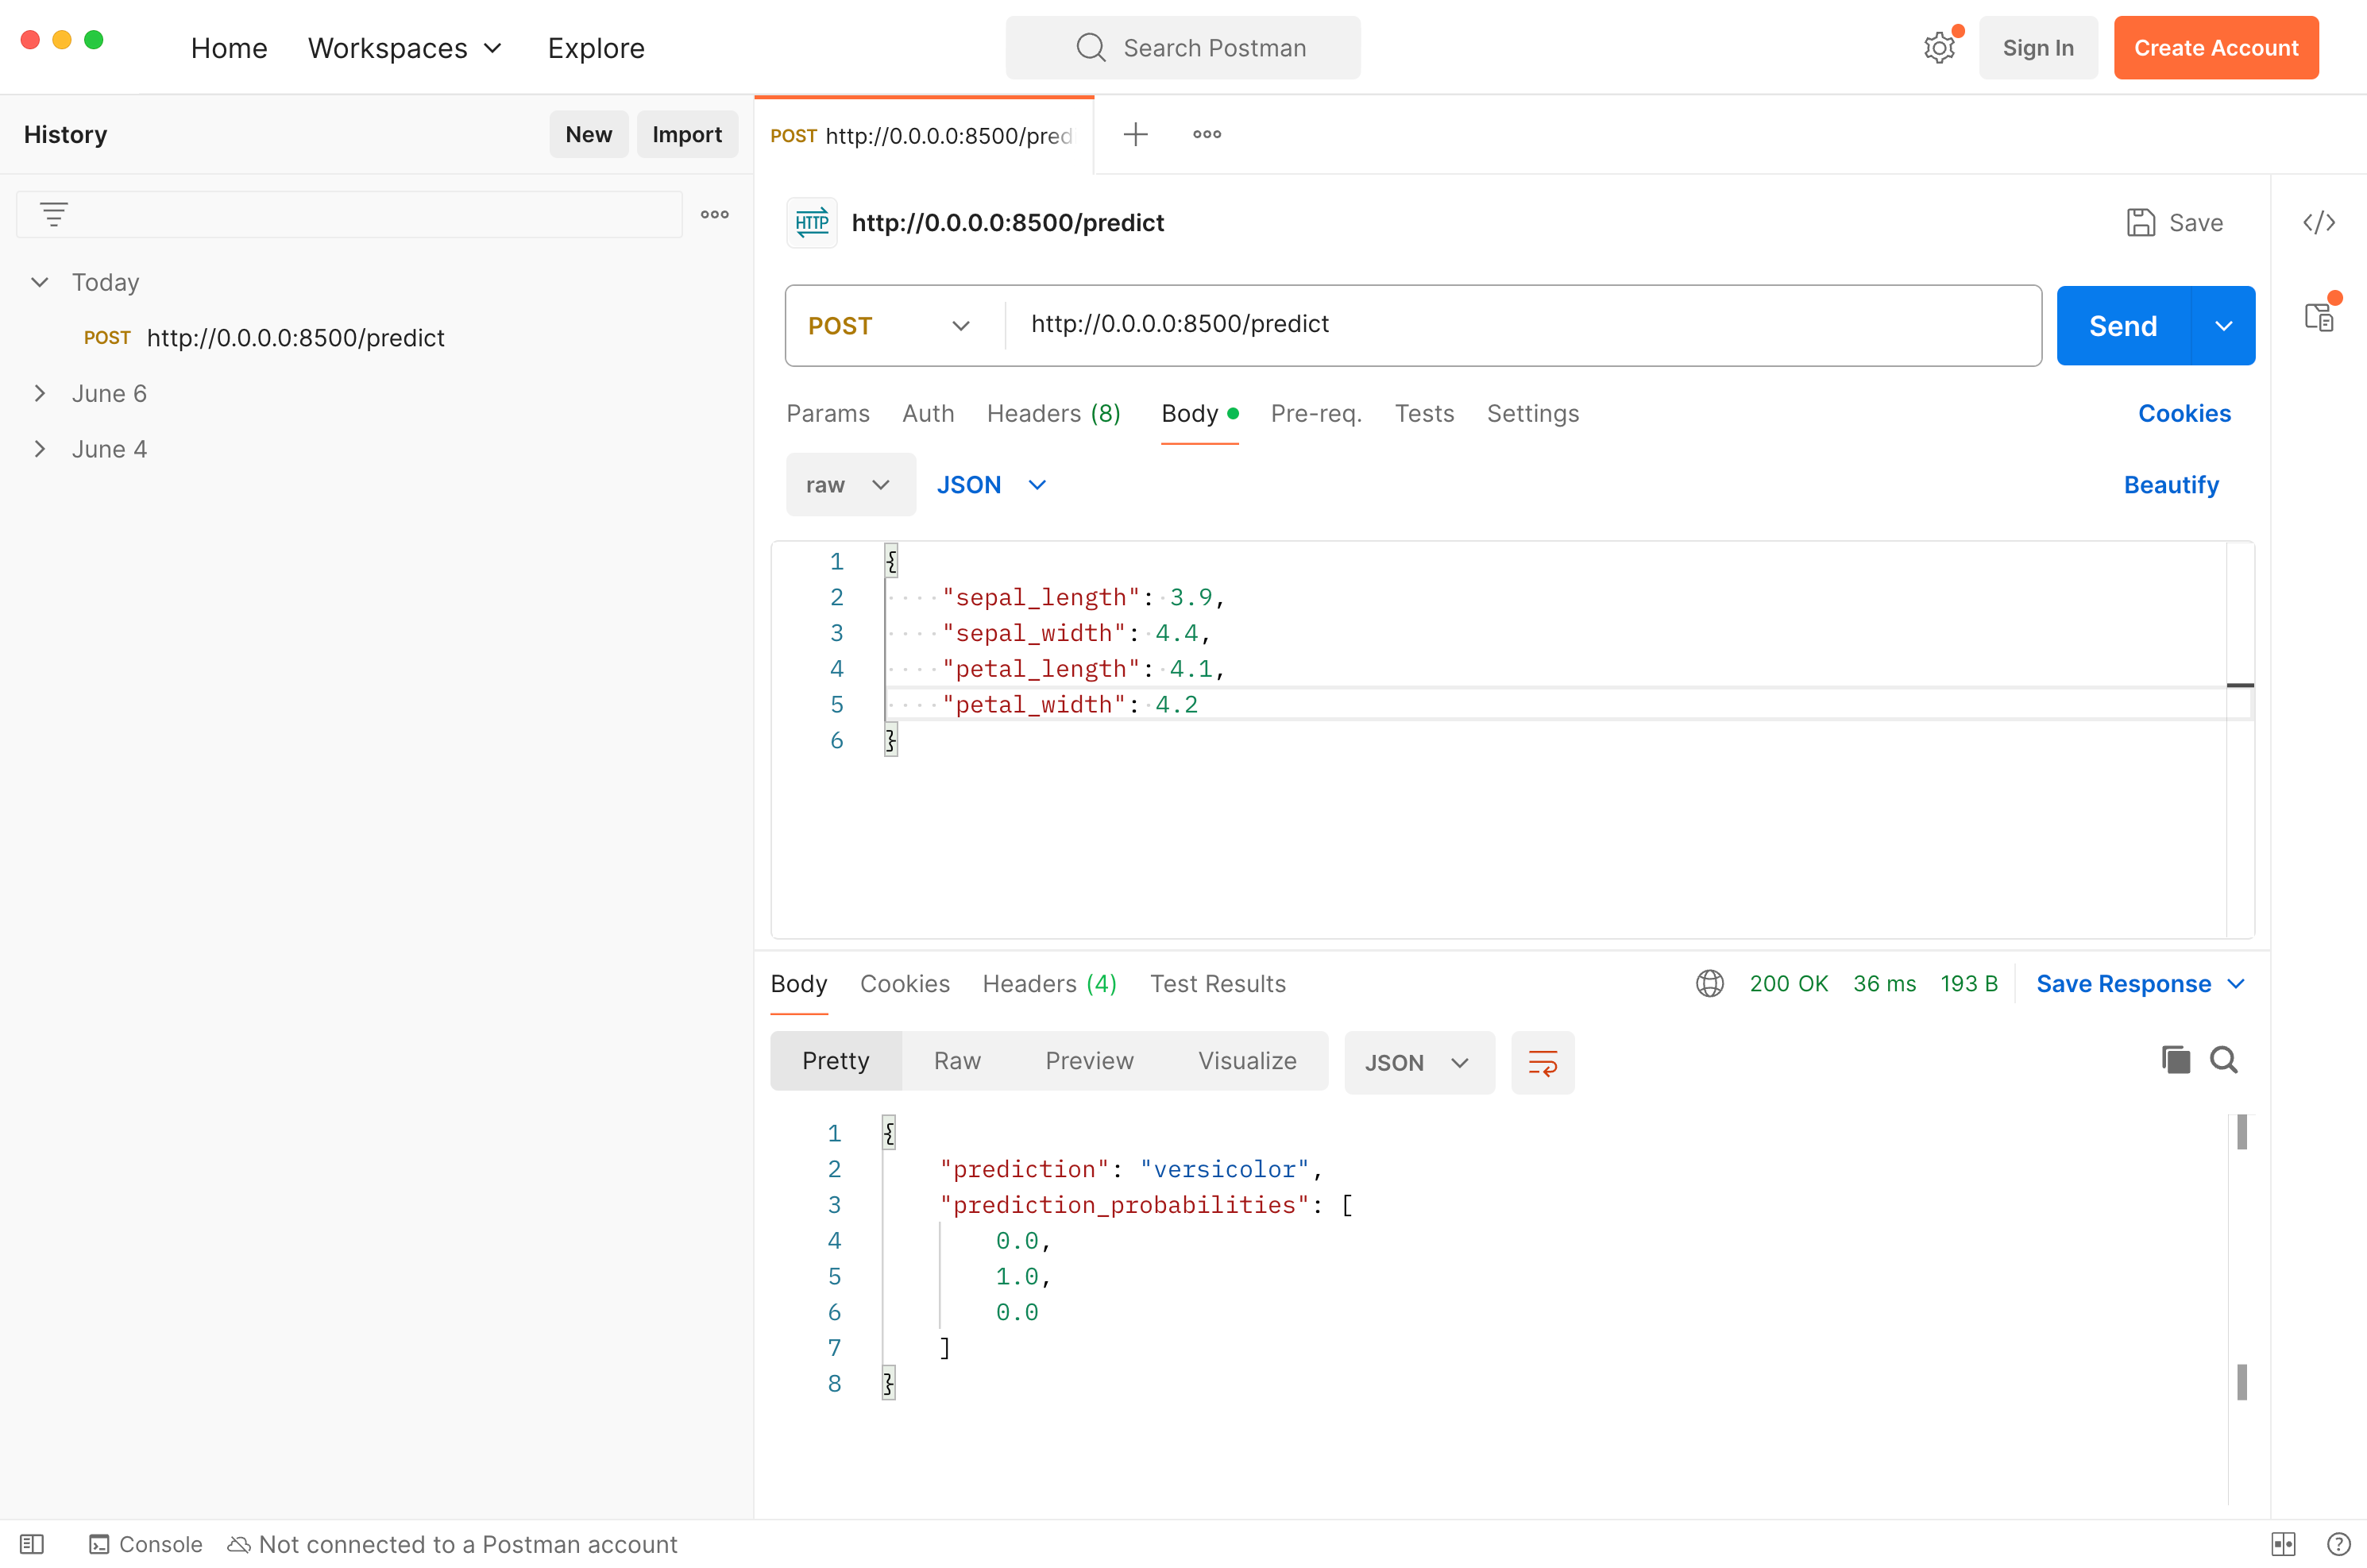Open the raw body type dropdown

pos(849,485)
